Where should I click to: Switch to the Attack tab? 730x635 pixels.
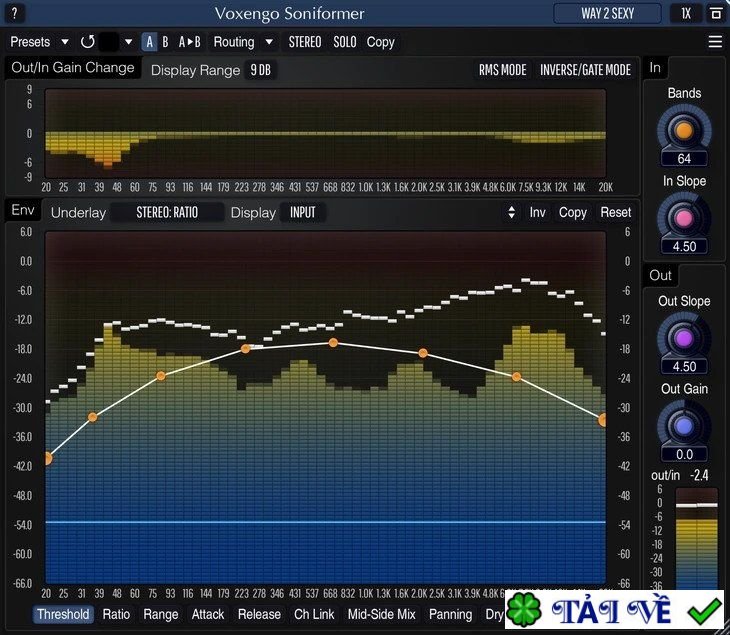point(208,614)
